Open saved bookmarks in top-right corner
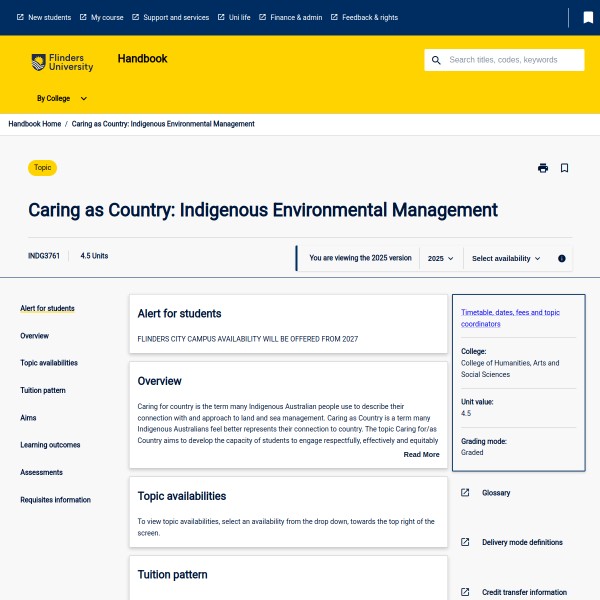 point(588,17)
